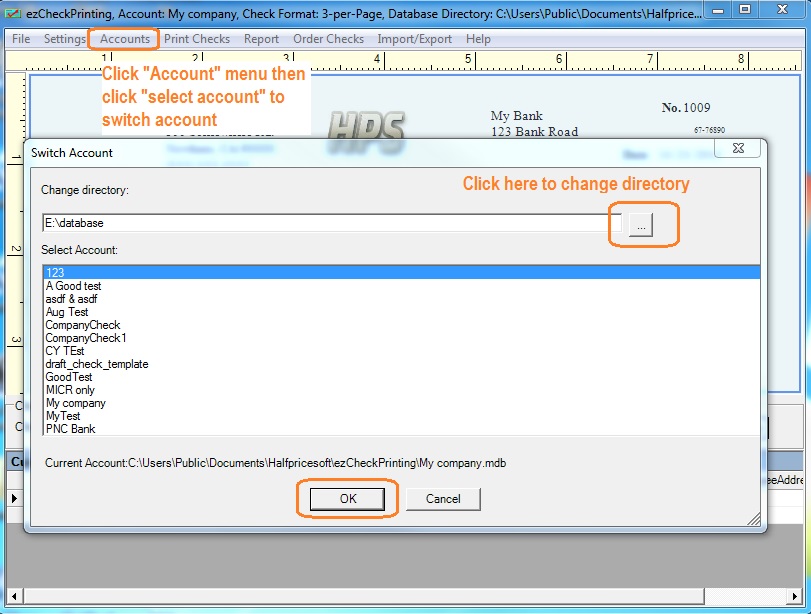Select 'draft_check_template' account
Image resolution: width=811 pixels, height=614 pixels.
coord(97,364)
